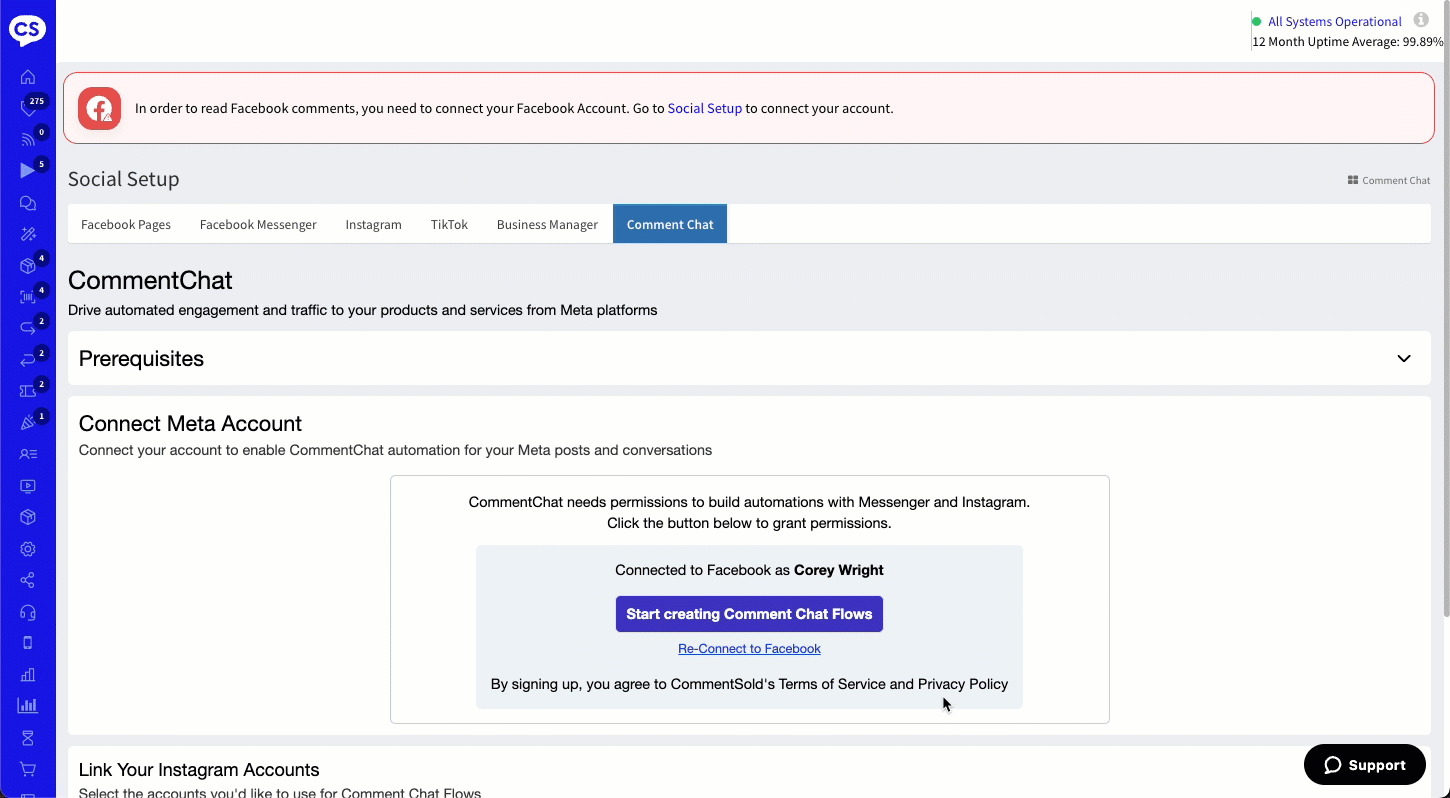The height and width of the screenshot is (798, 1450).
Task: Select the Business Manager tab
Action: (547, 225)
